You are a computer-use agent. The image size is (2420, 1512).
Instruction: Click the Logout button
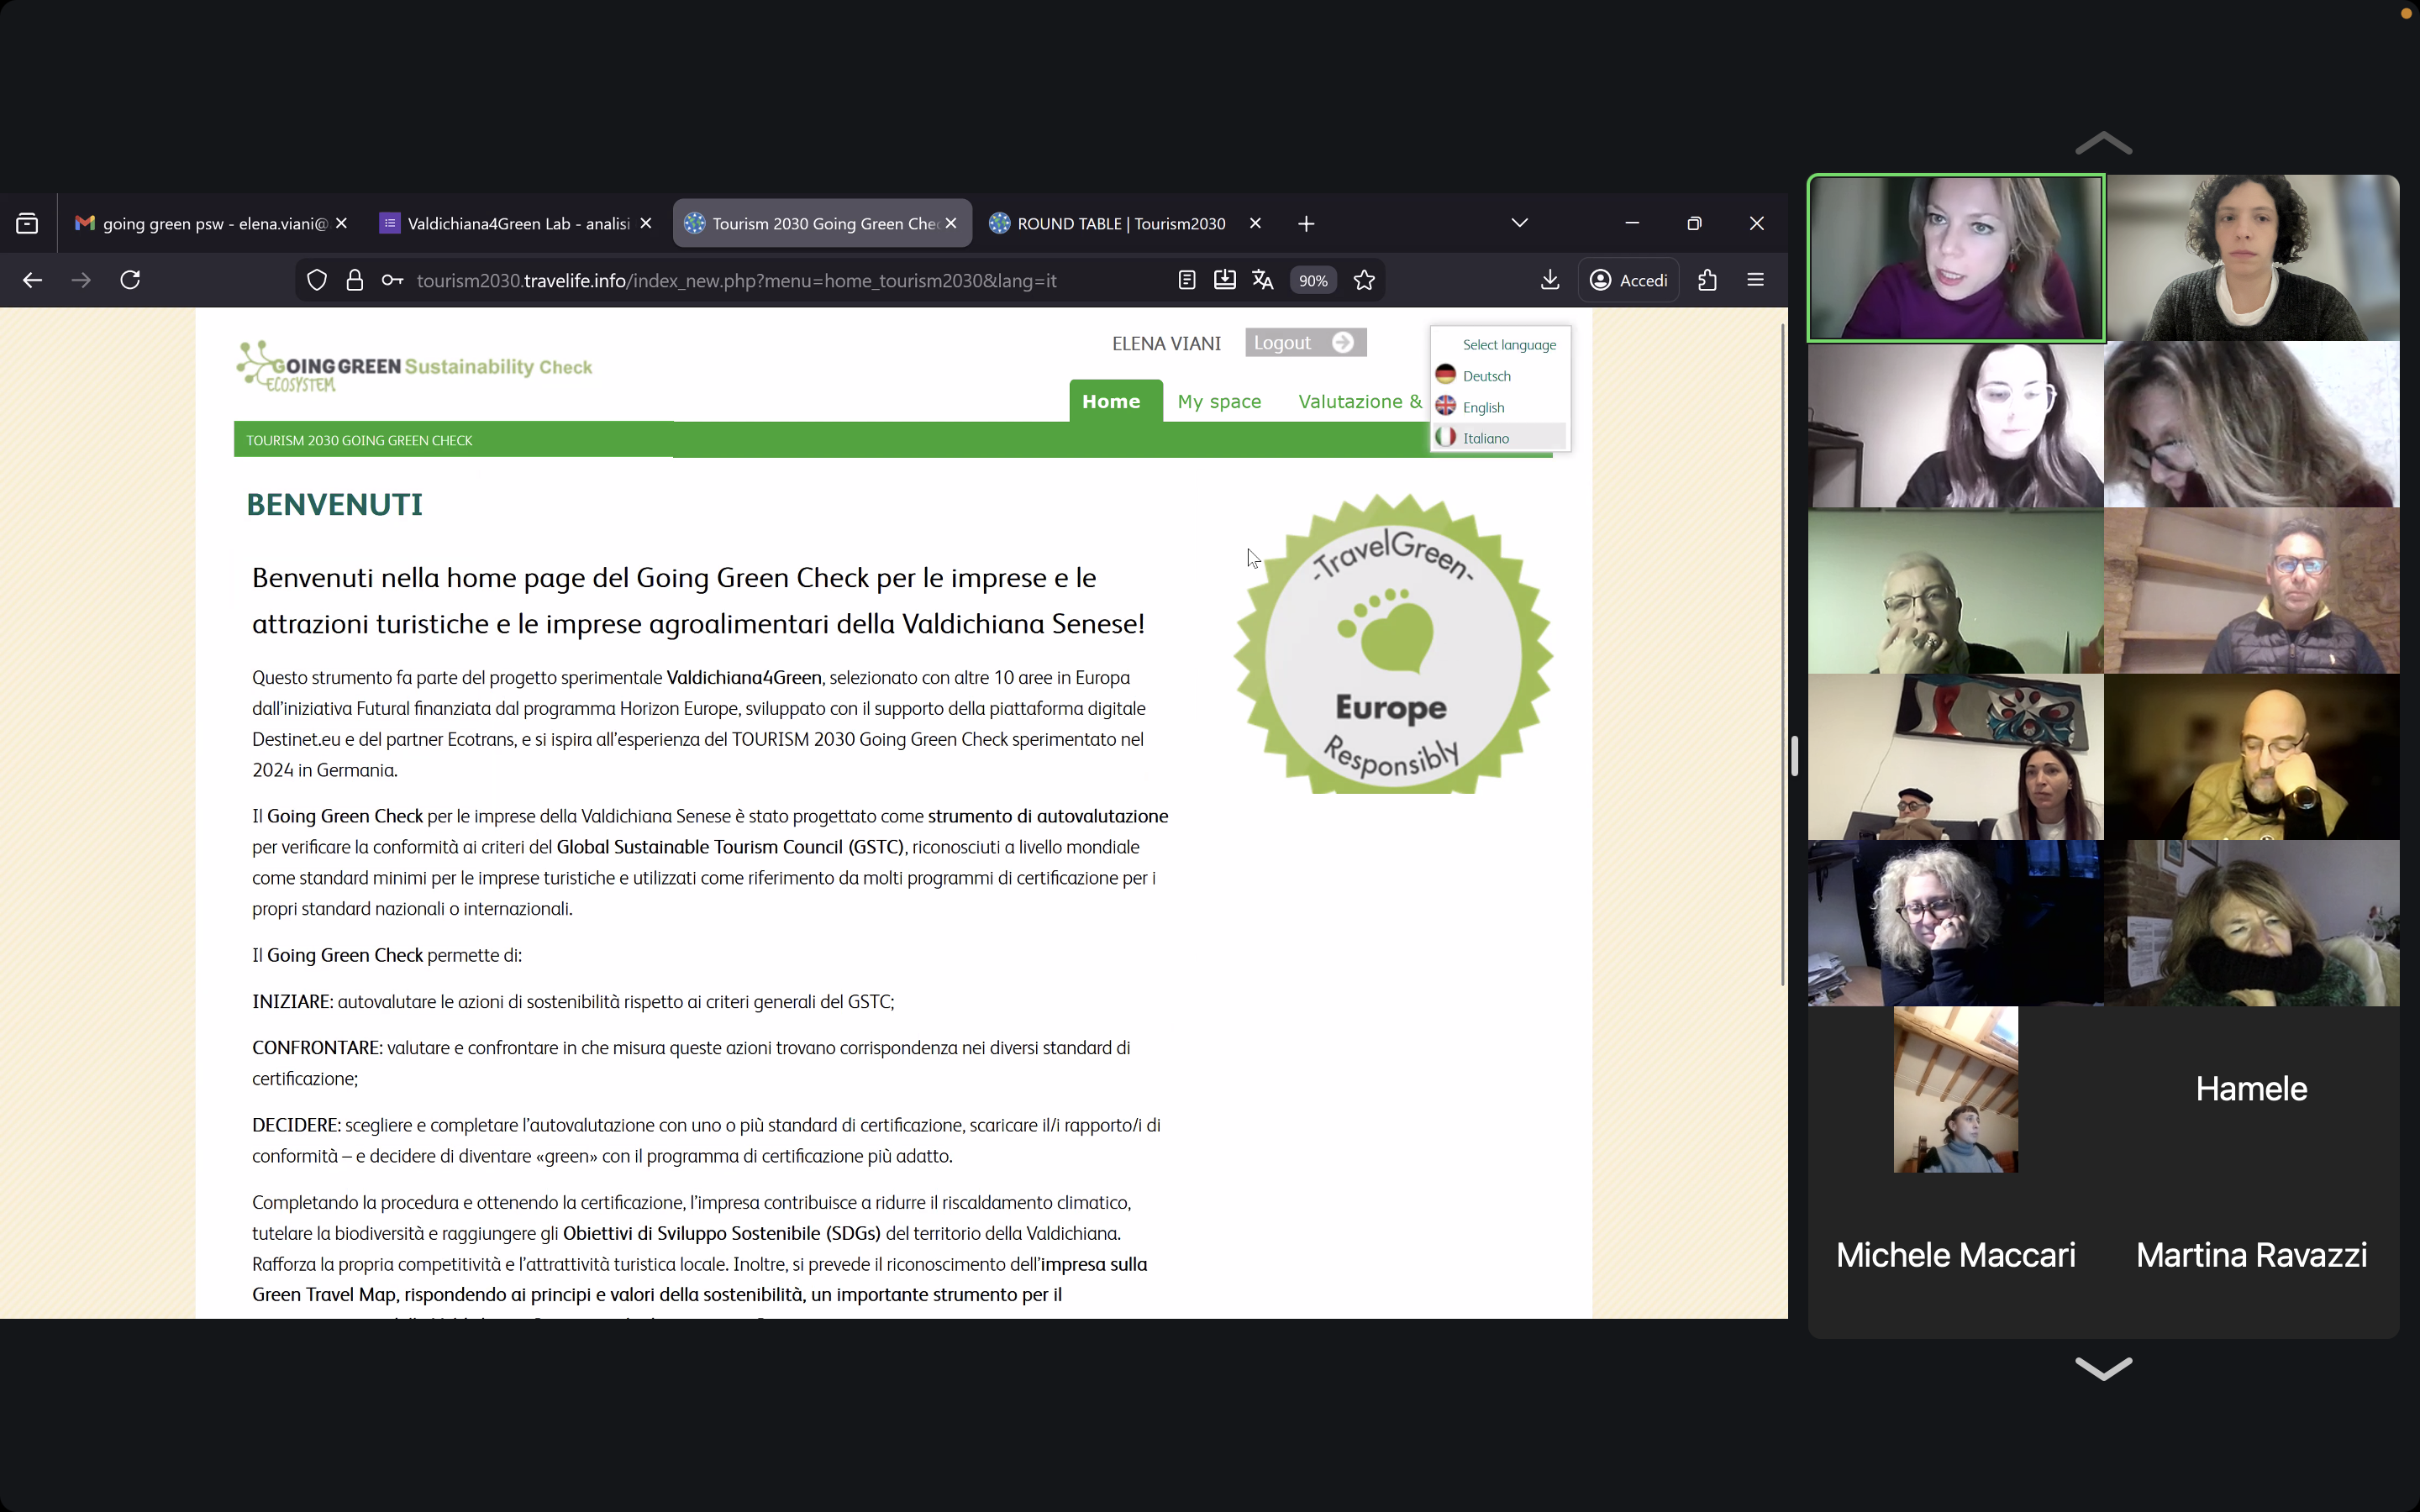(x=1304, y=343)
